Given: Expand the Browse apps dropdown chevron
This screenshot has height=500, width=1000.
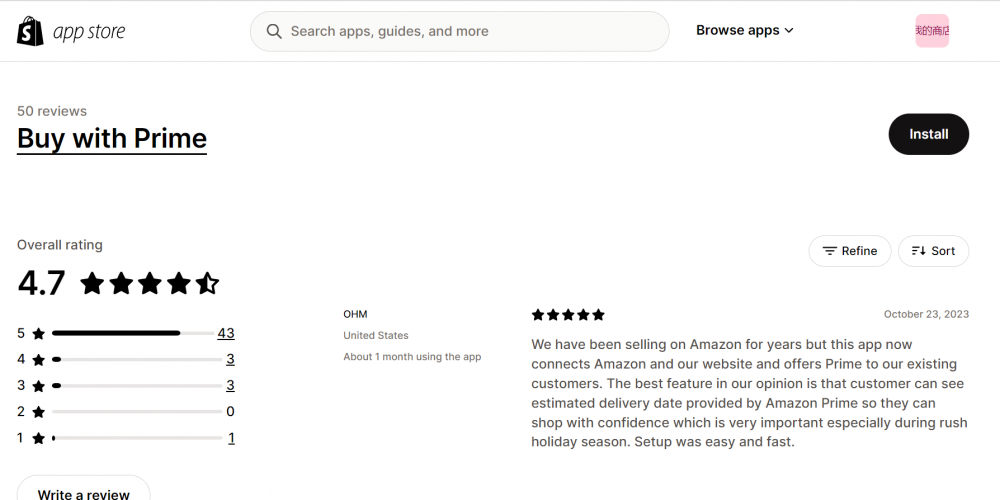Looking at the screenshot, I should click(x=789, y=31).
